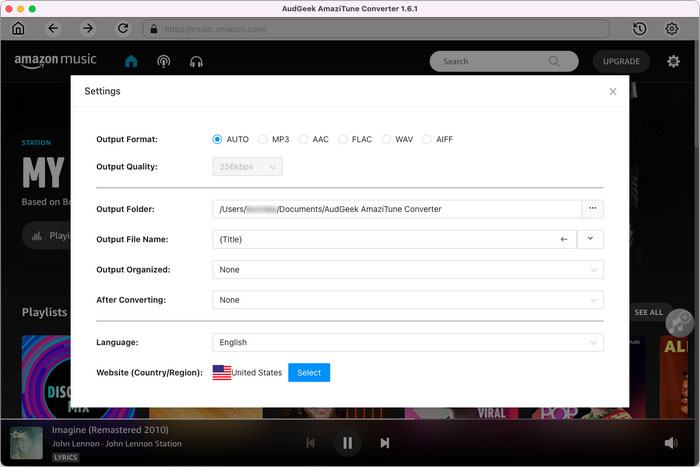
Task: Open the LYRICS badge in the player
Action: click(x=66, y=457)
